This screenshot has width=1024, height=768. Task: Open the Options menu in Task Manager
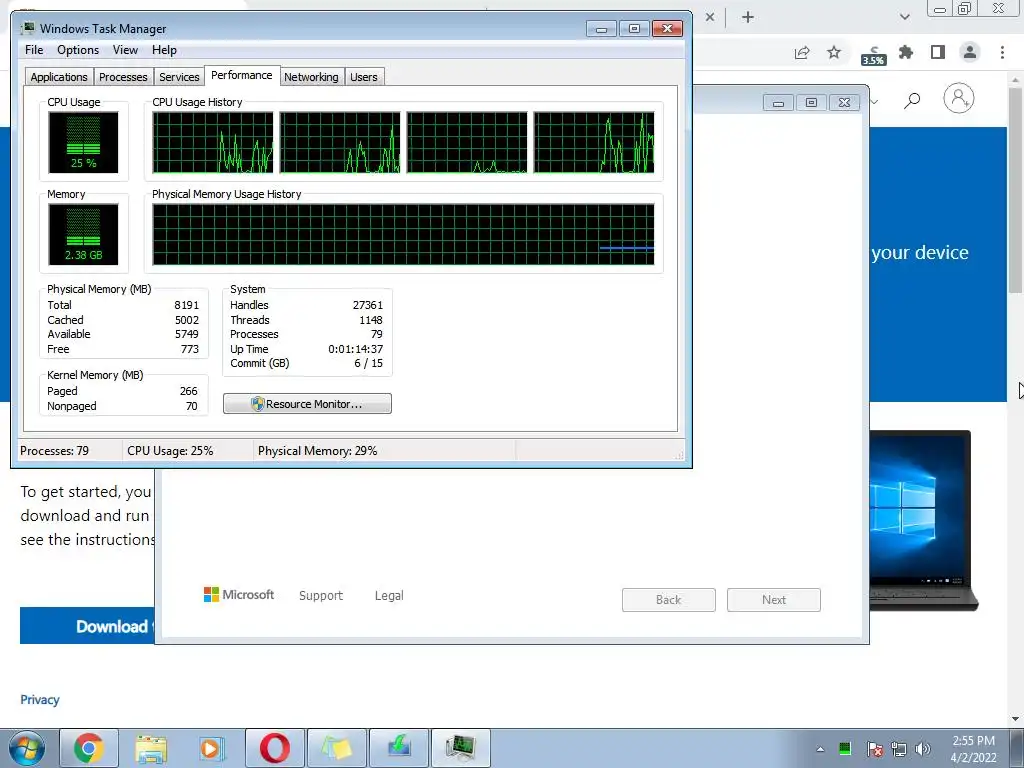click(78, 50)
